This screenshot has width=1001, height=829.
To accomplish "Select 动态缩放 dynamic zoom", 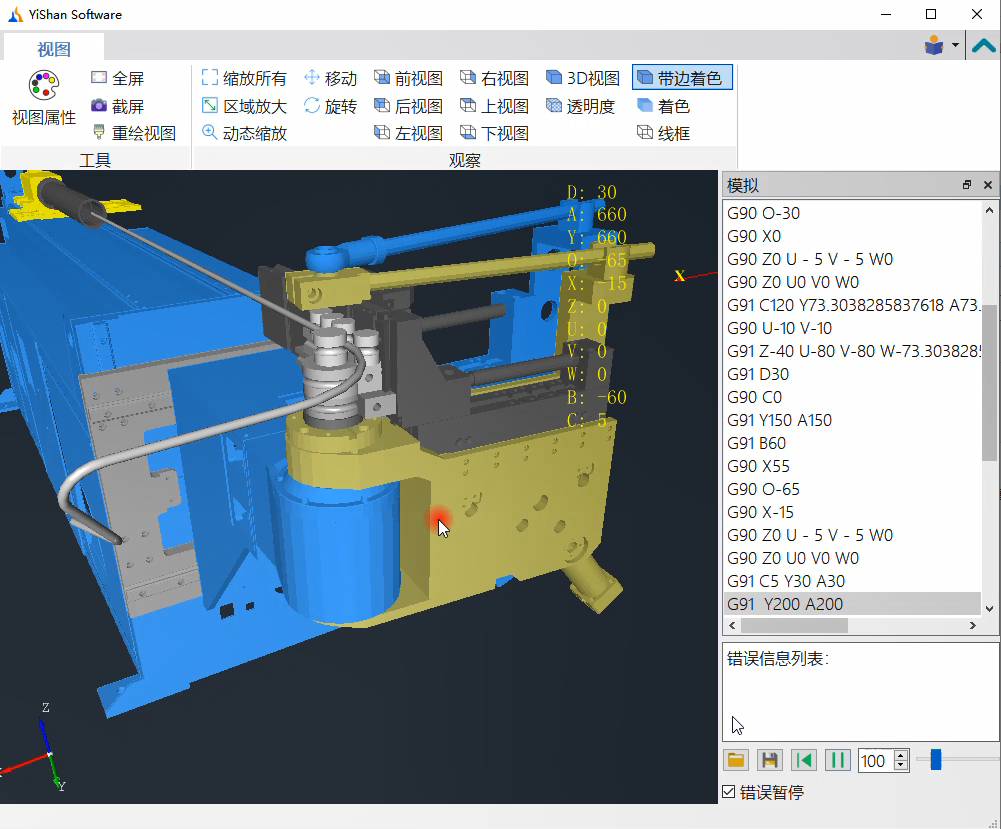I will 244,133.
